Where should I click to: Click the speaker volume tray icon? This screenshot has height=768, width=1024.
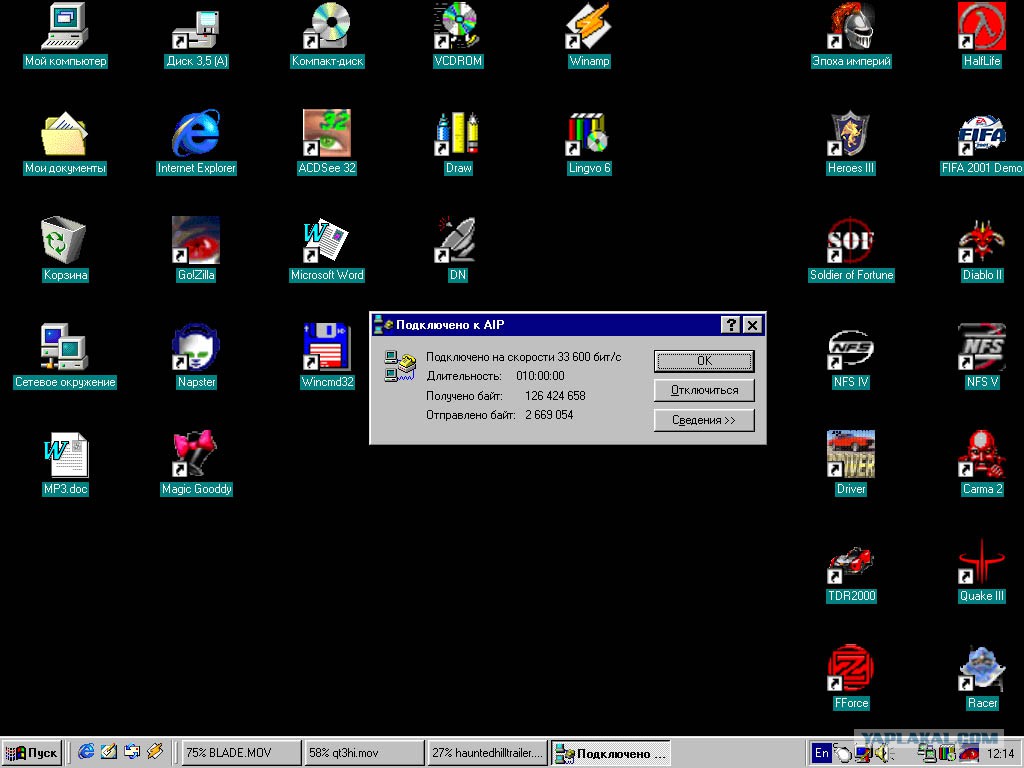pos(884,753)
